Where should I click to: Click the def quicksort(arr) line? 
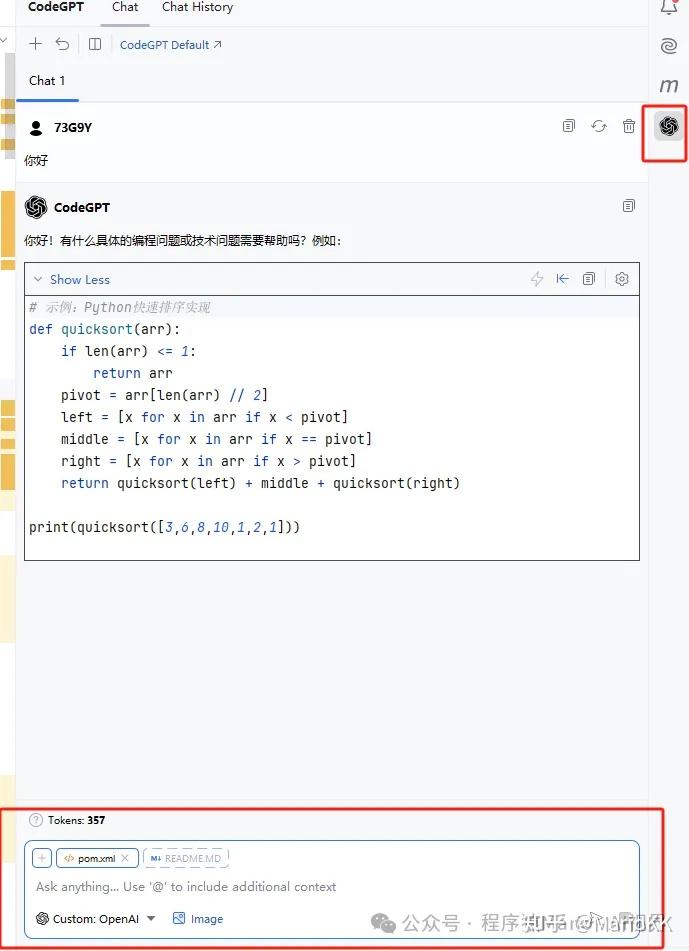click(x=104, y=329)
